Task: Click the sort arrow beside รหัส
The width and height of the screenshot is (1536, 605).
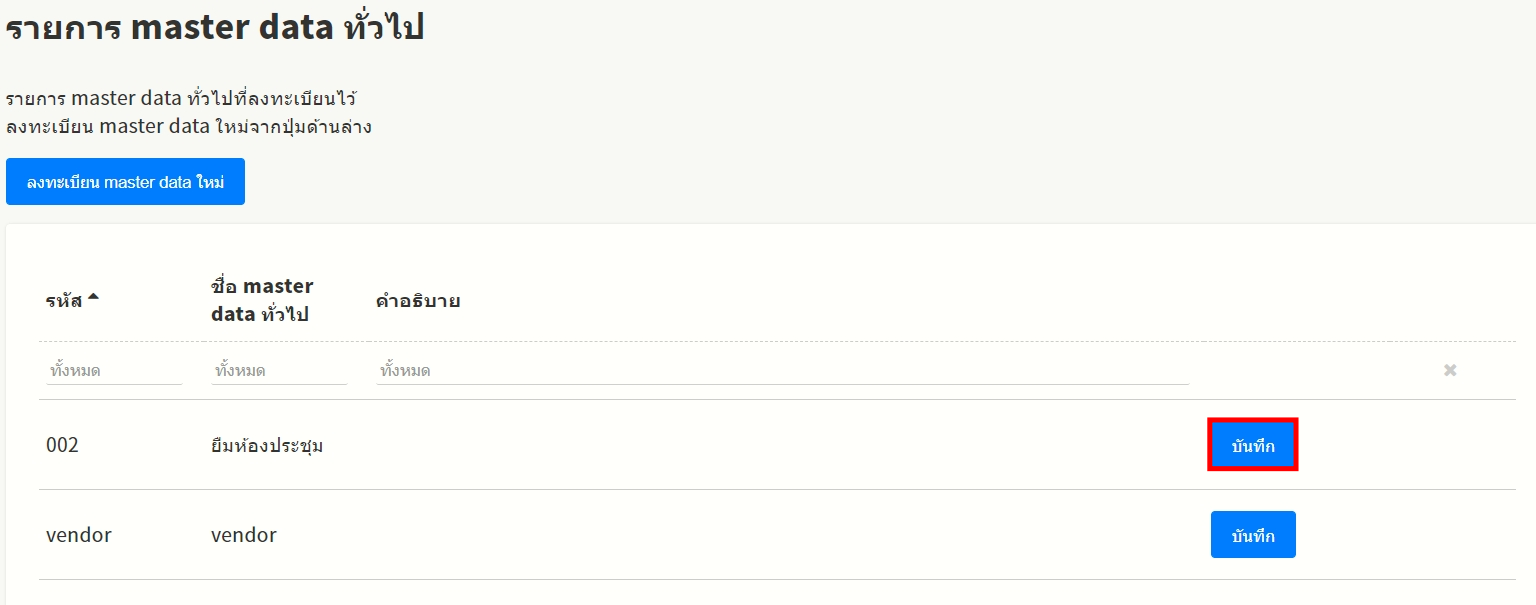Action: (x=93, y=297)
